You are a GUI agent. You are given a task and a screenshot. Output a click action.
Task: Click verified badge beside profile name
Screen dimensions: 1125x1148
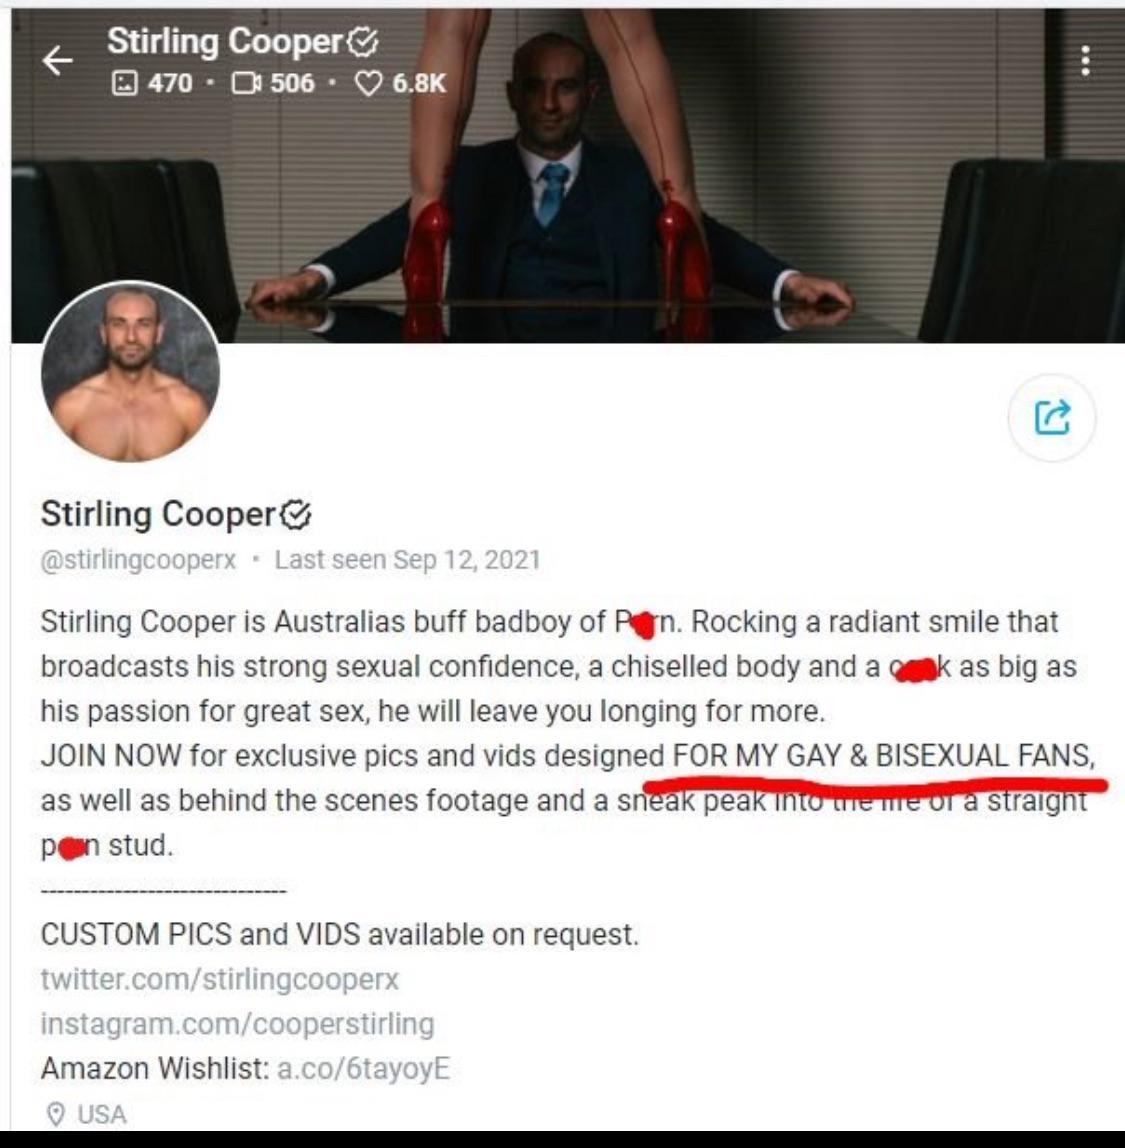point(296,515)
